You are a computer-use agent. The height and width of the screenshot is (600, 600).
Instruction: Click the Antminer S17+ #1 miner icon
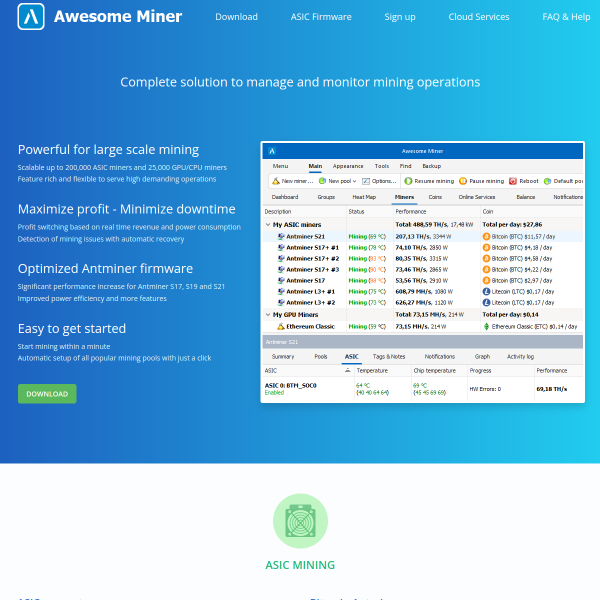point(281,248)
